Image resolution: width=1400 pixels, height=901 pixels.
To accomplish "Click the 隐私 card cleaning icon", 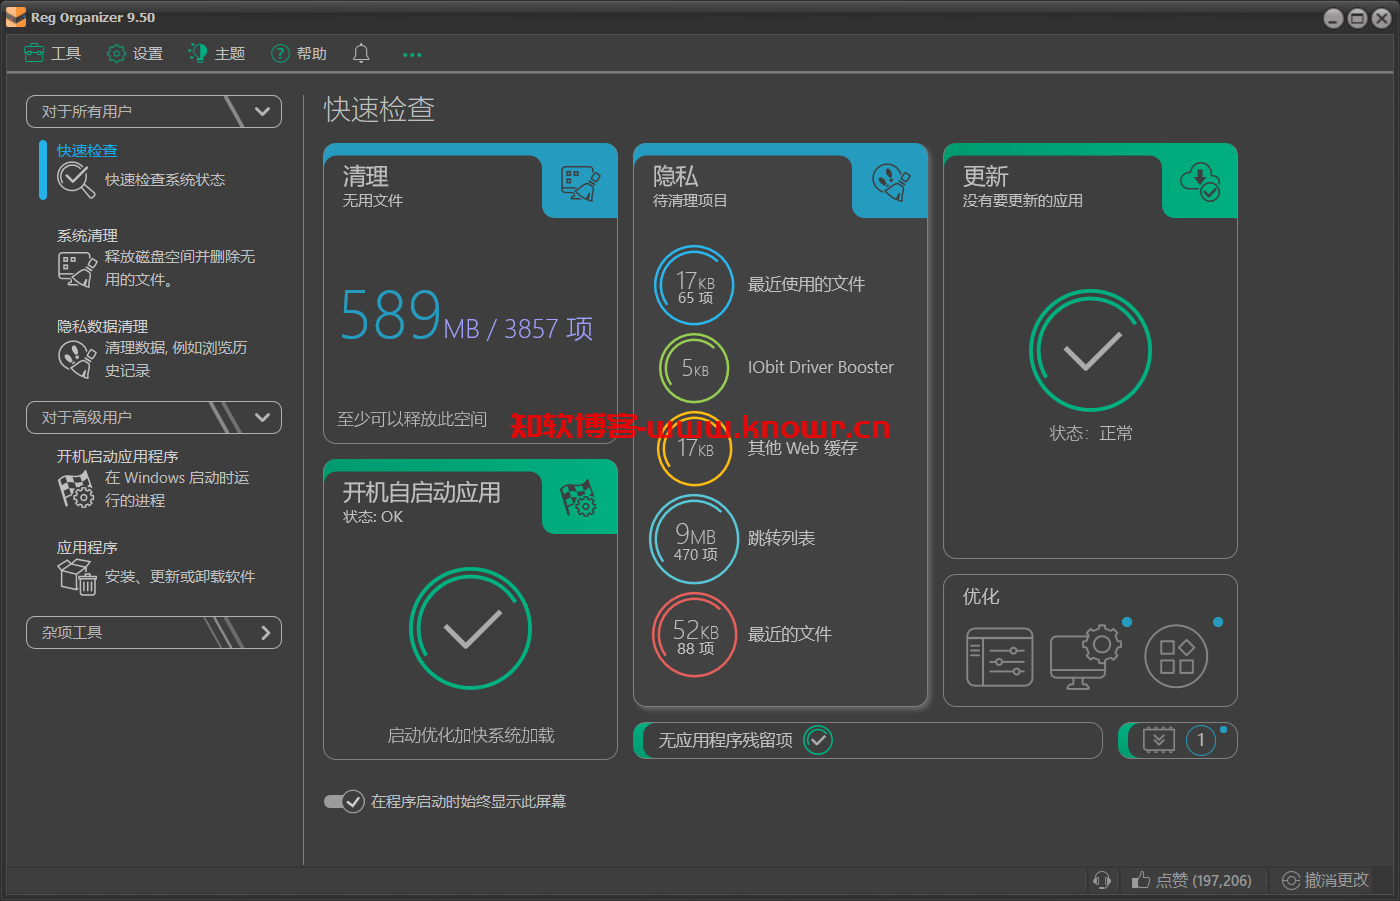I will [x=890, y=183].
